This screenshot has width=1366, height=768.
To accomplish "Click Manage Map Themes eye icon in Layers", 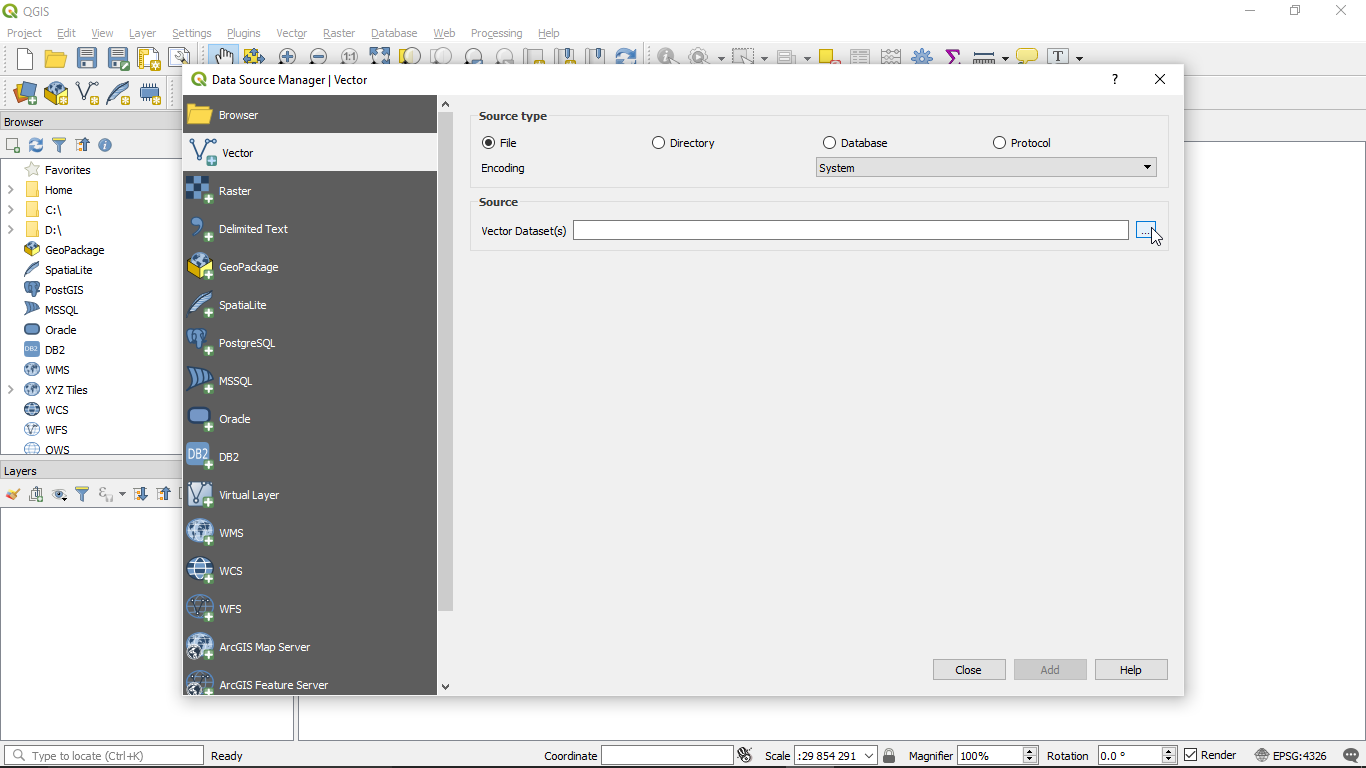I will pos(59,494).
